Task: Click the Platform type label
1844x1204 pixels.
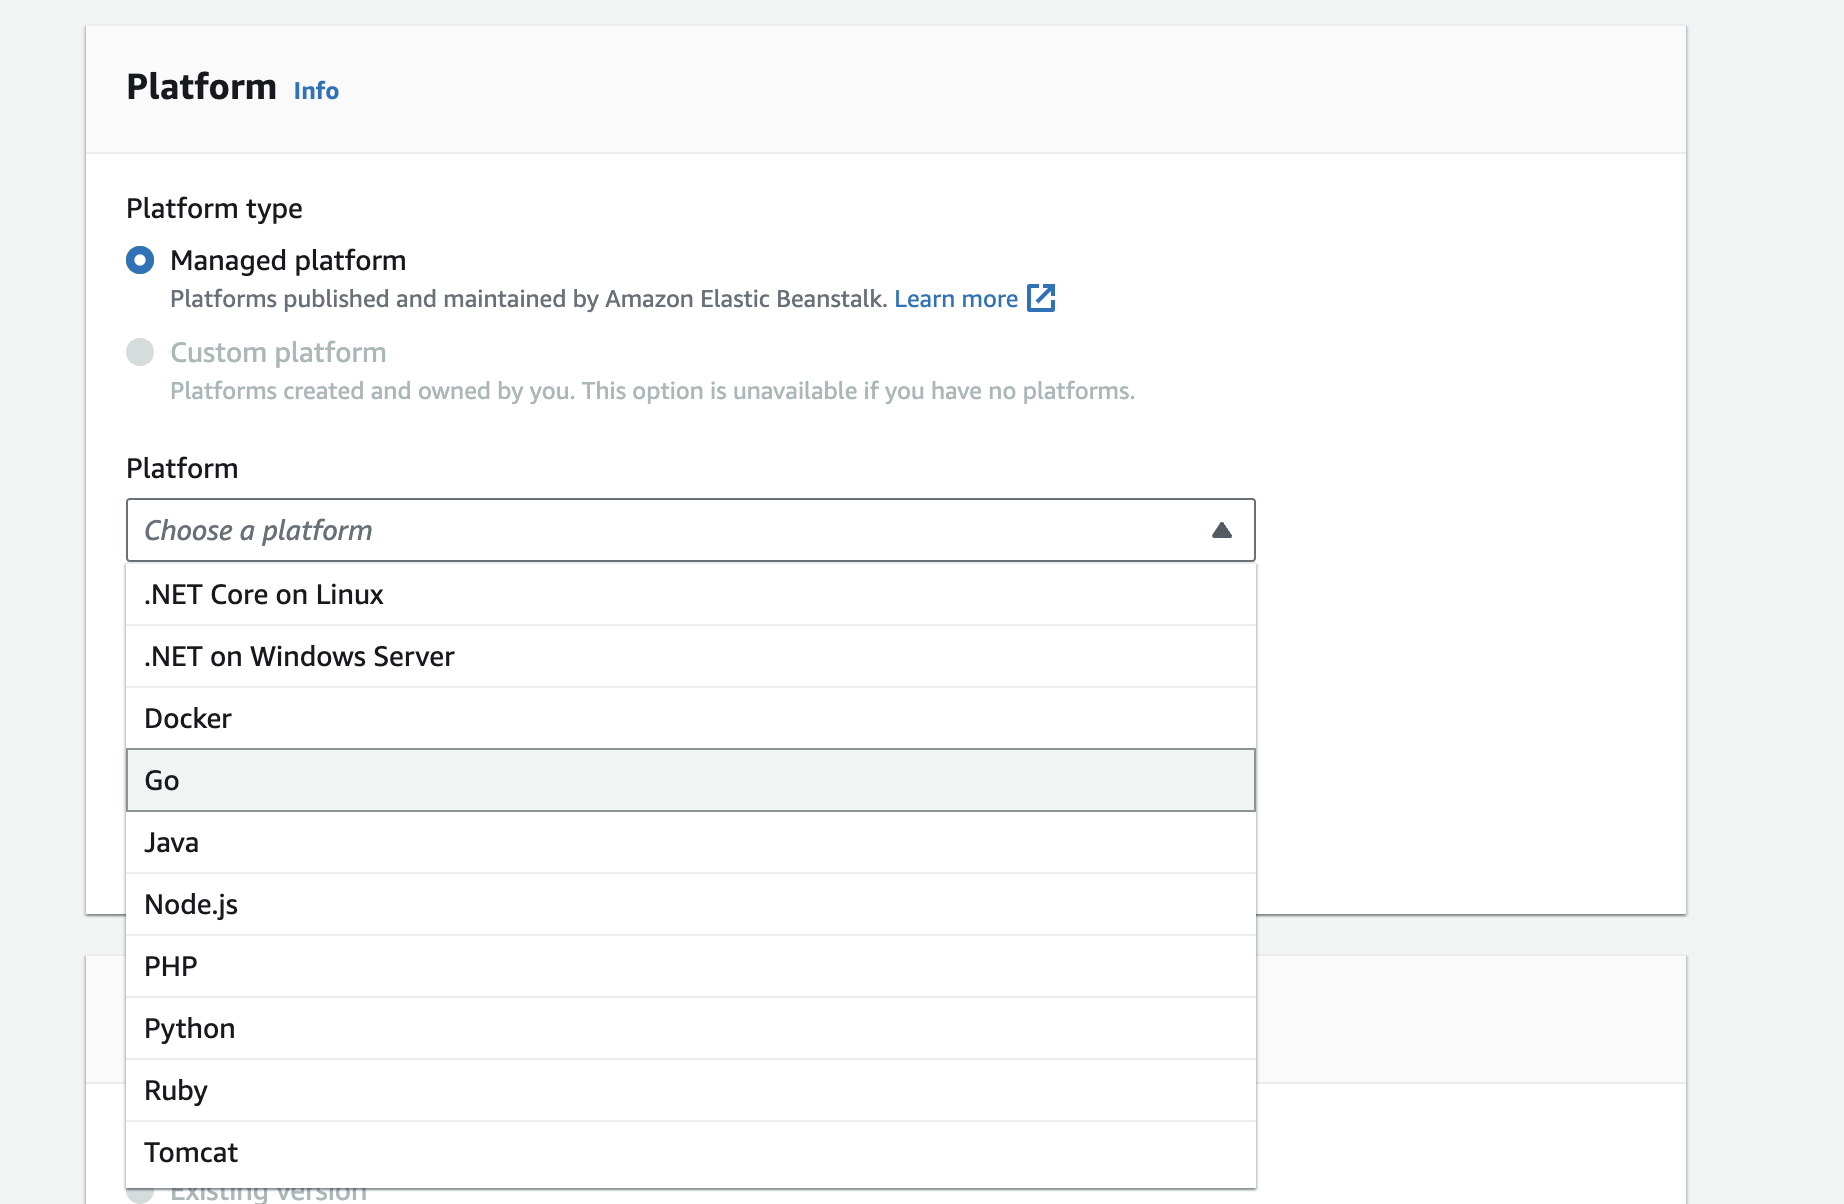Action: [x=214, y=209]
